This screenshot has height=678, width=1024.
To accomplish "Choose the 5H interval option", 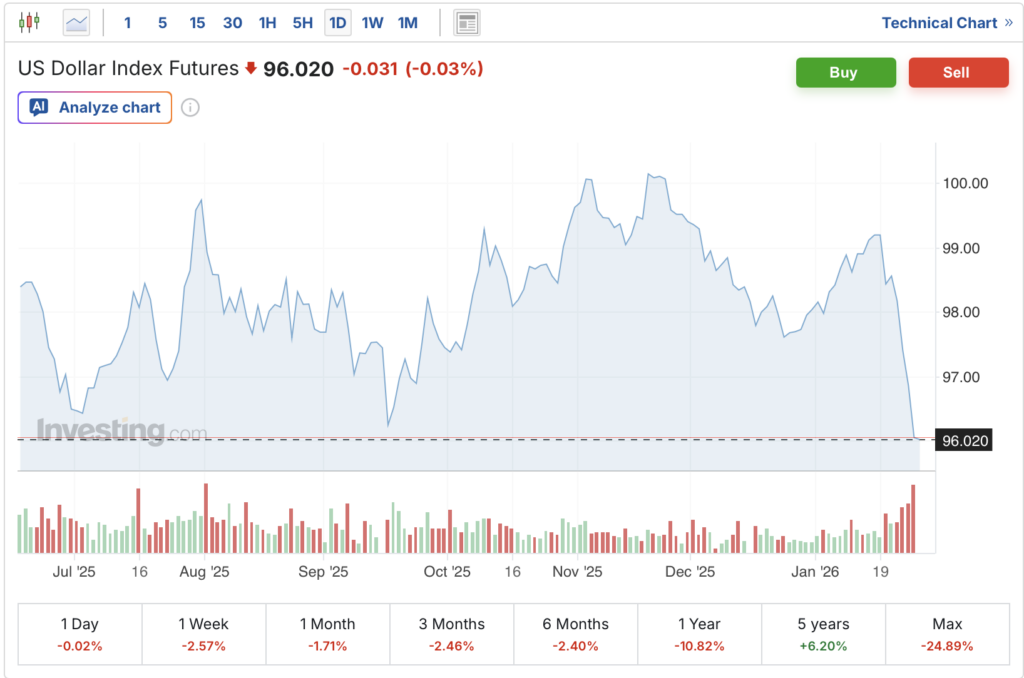I will pyautogui.click(x=302, y=22).
